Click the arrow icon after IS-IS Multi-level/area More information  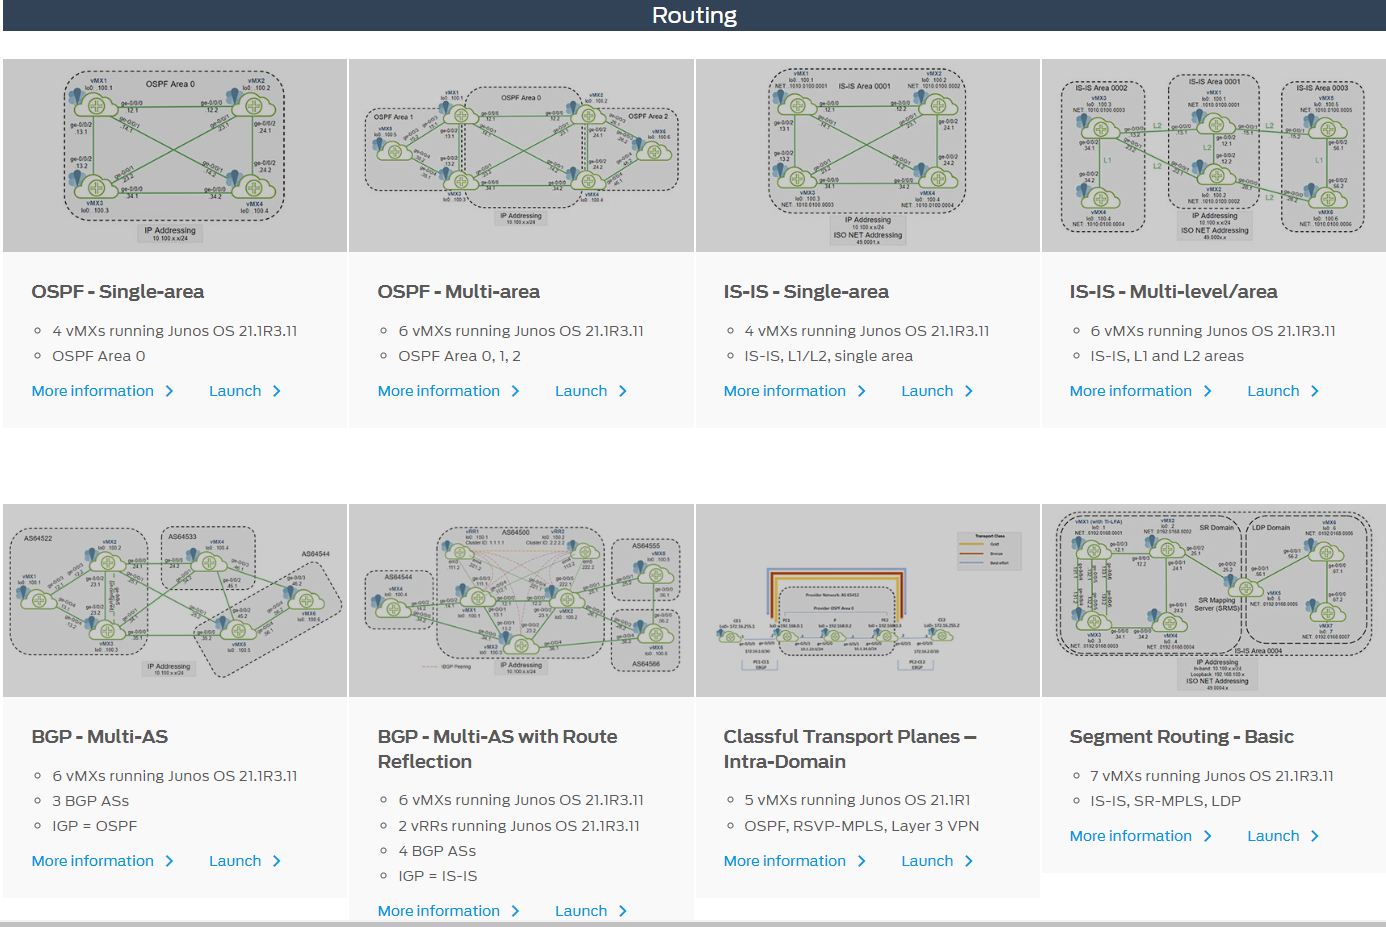1209,391
